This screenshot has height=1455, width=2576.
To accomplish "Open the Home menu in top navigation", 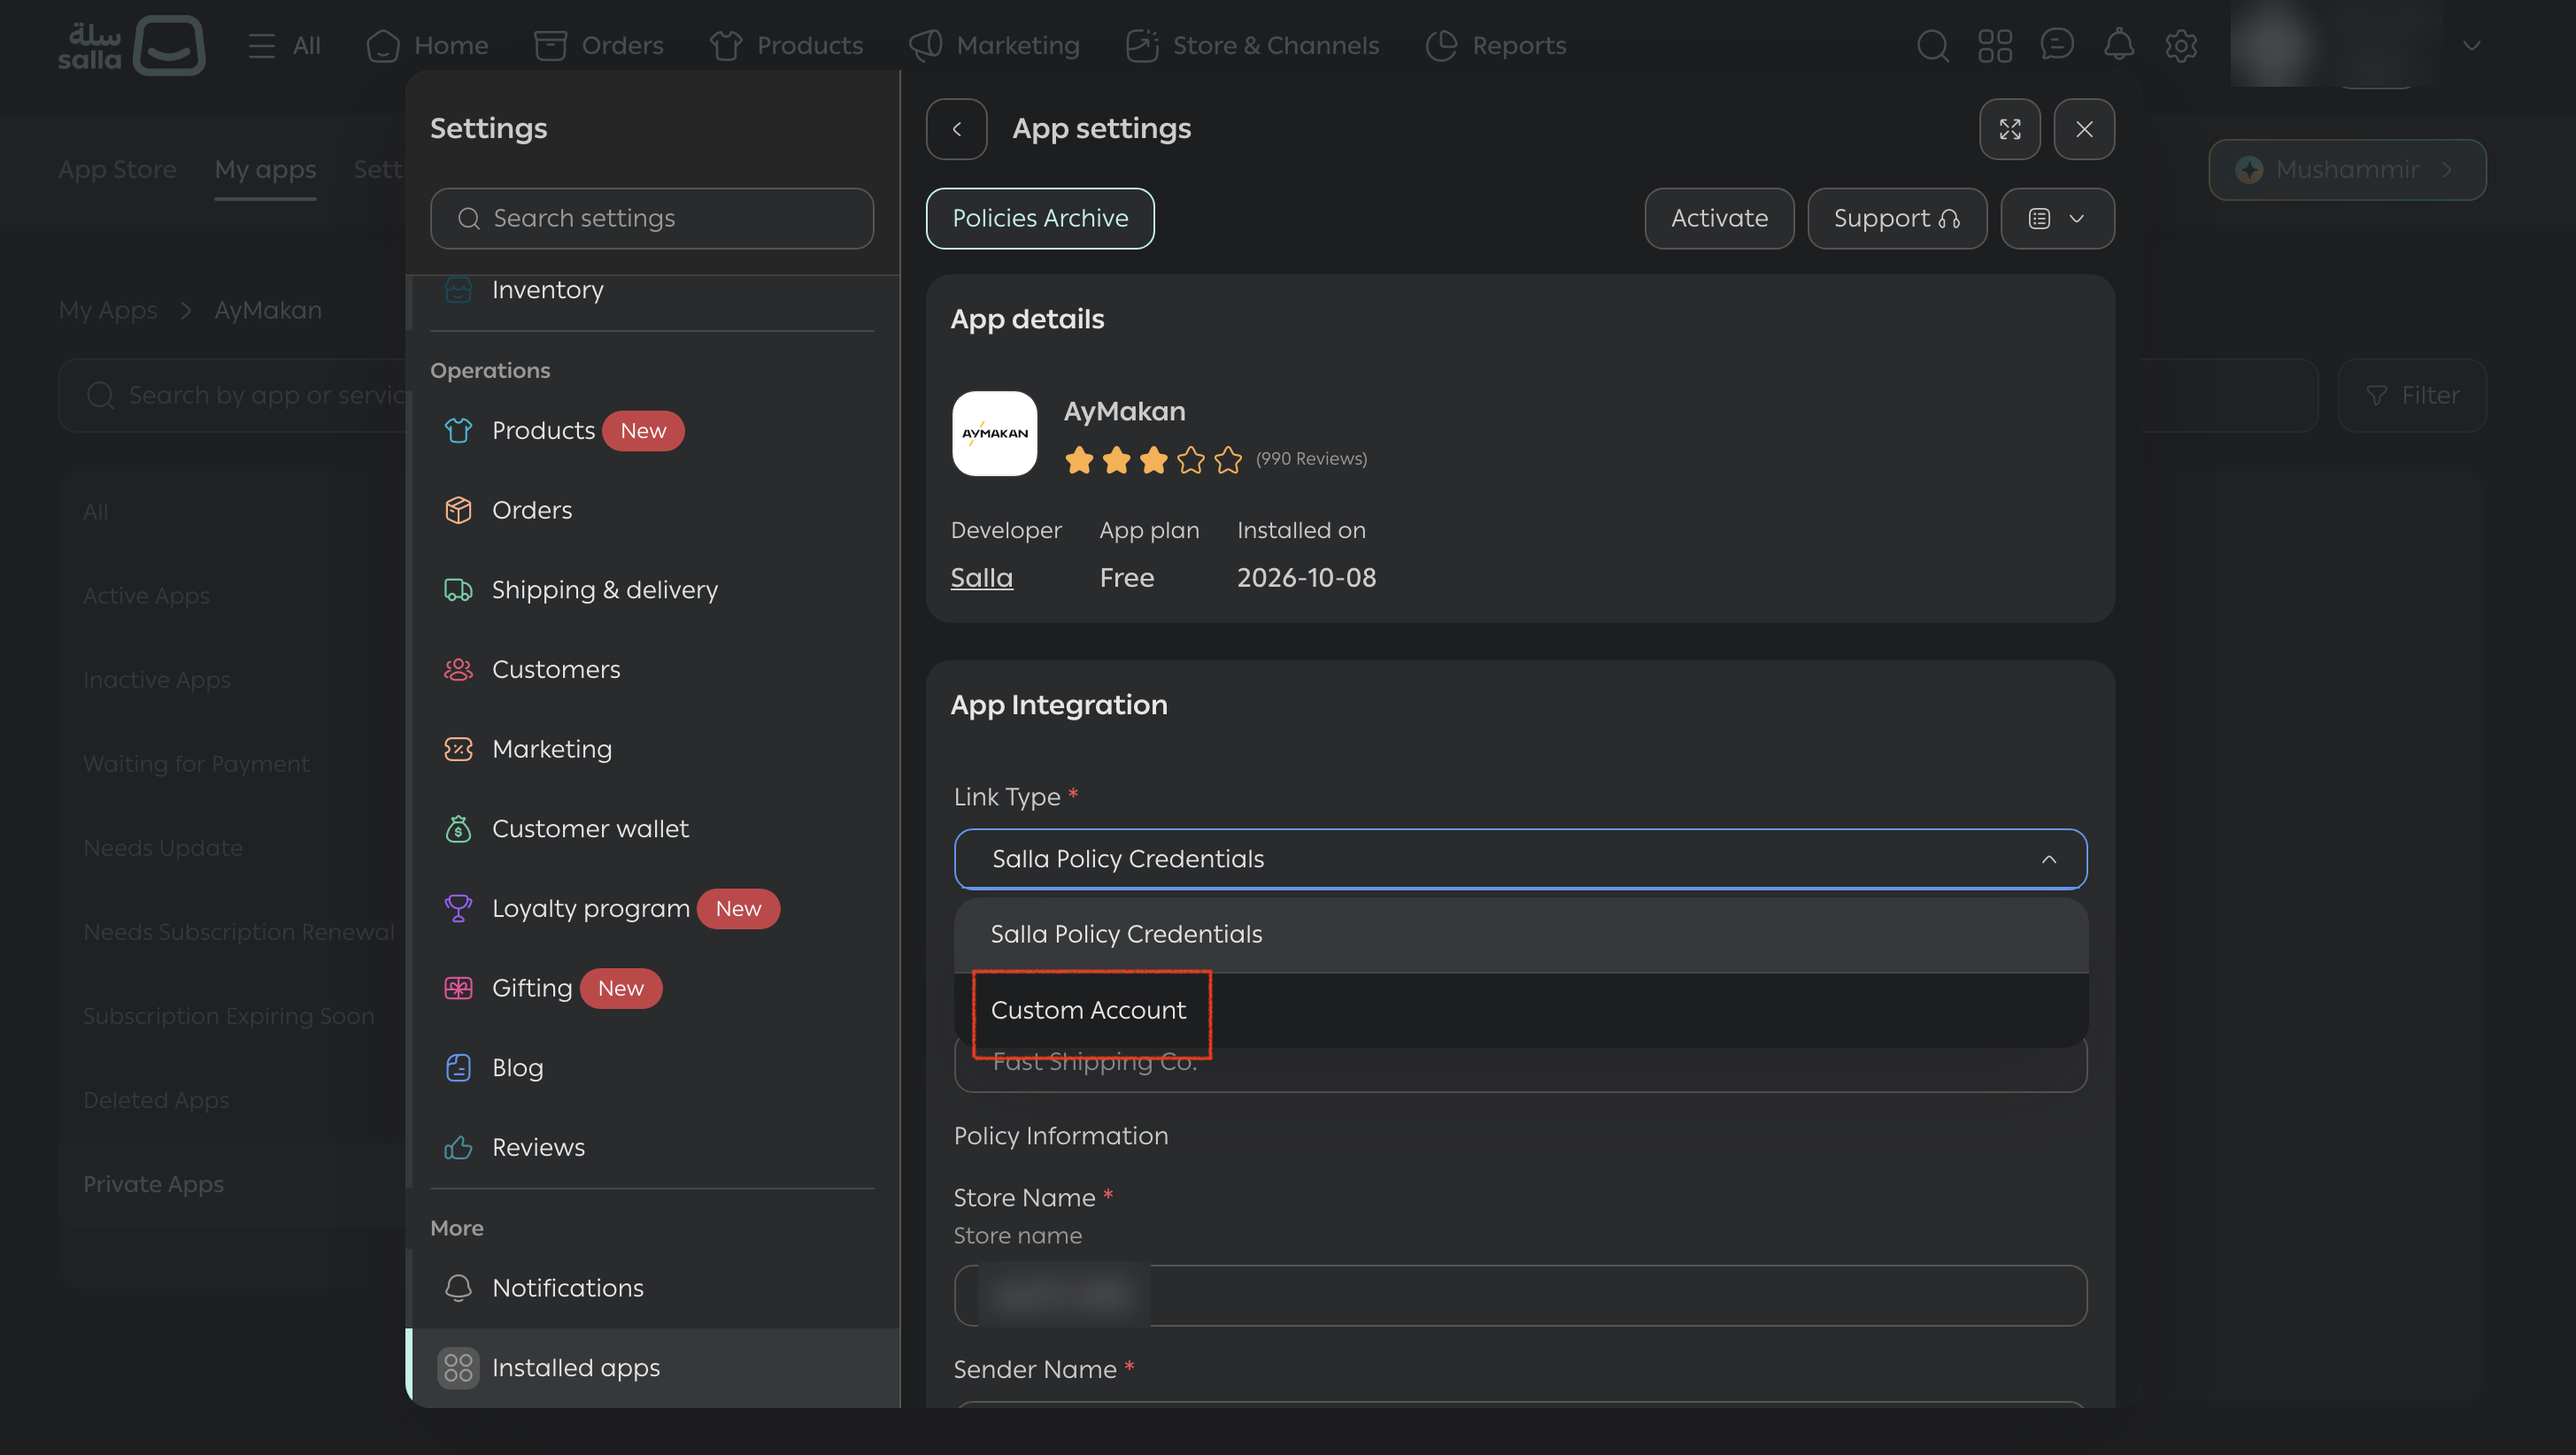I will 427,46.
